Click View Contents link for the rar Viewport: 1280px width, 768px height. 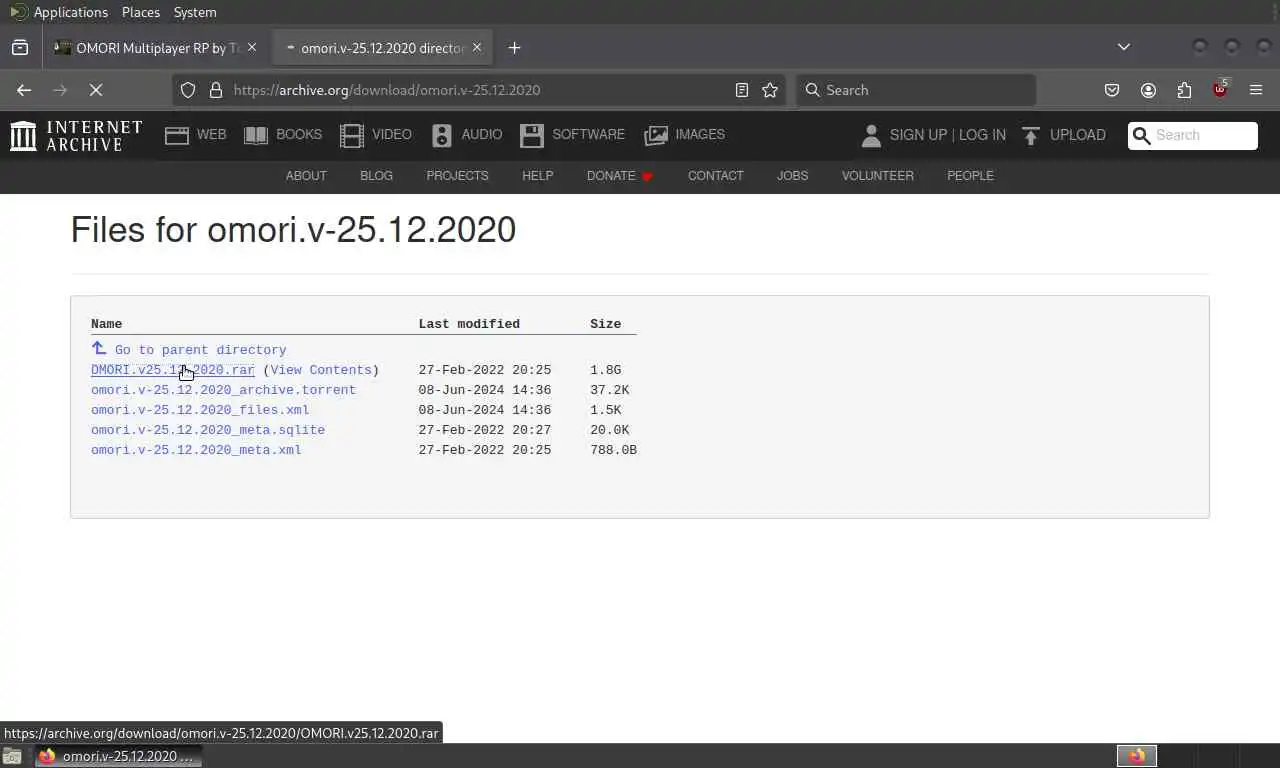click(x=321, y=370)
